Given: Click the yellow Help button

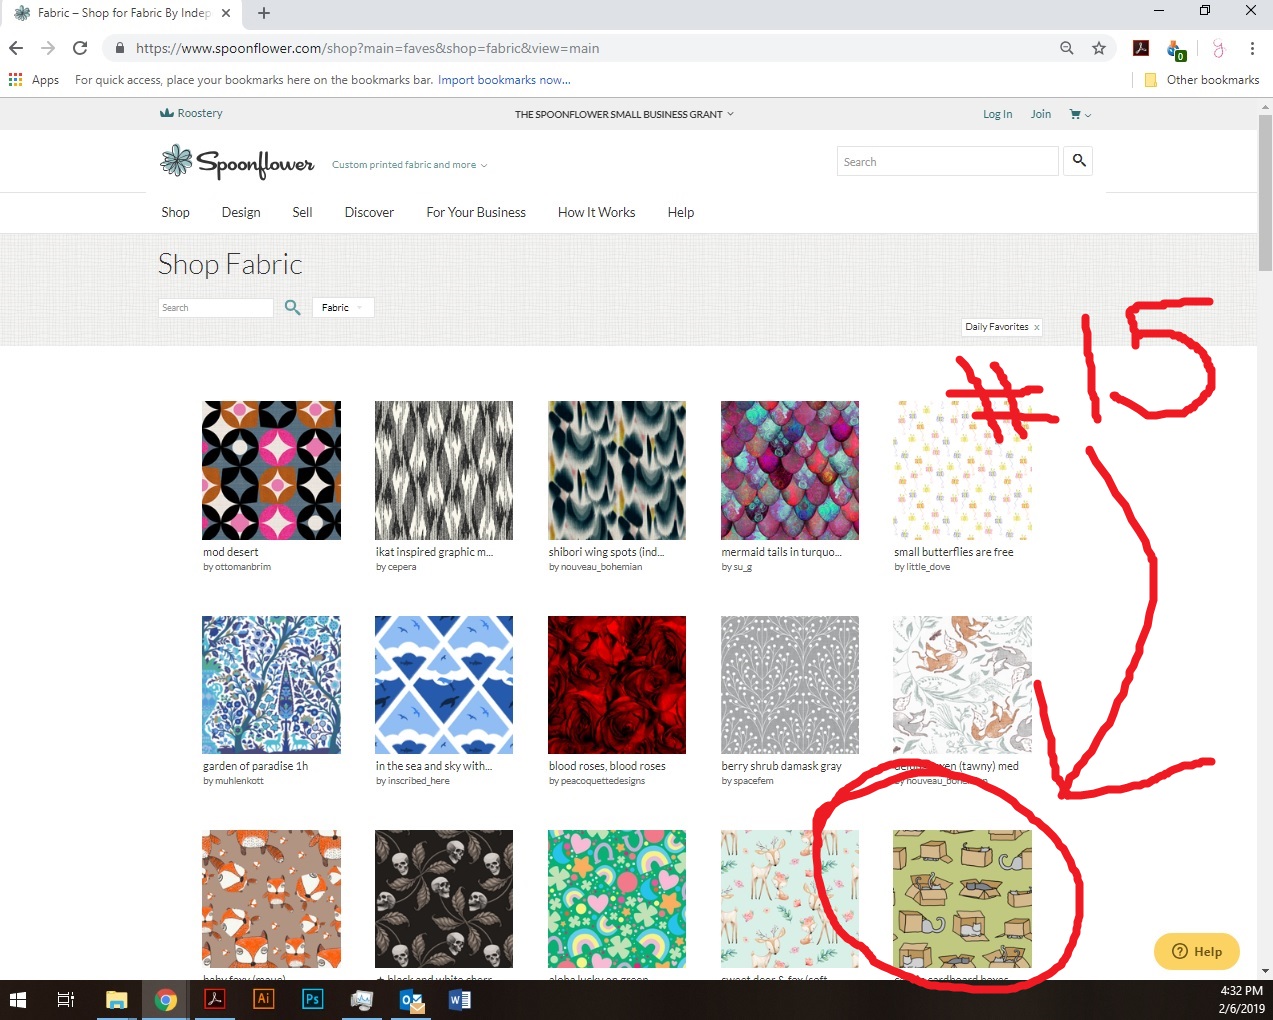Looking at the screenshot, I should 1197,951.
